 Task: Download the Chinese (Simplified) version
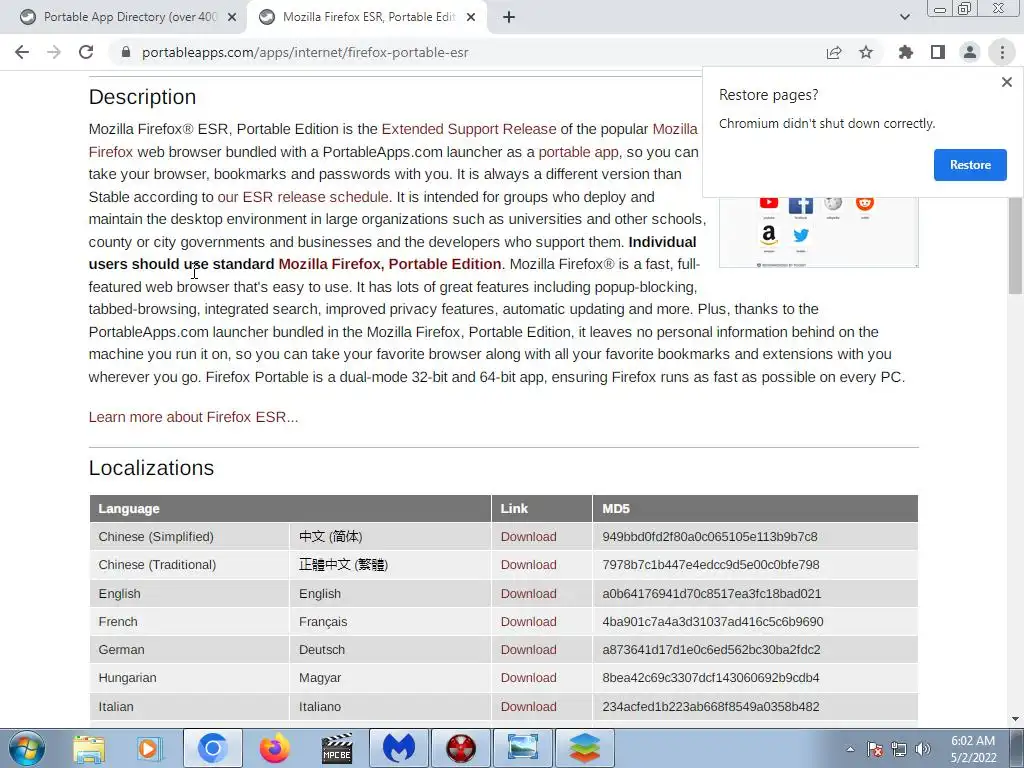528,537
